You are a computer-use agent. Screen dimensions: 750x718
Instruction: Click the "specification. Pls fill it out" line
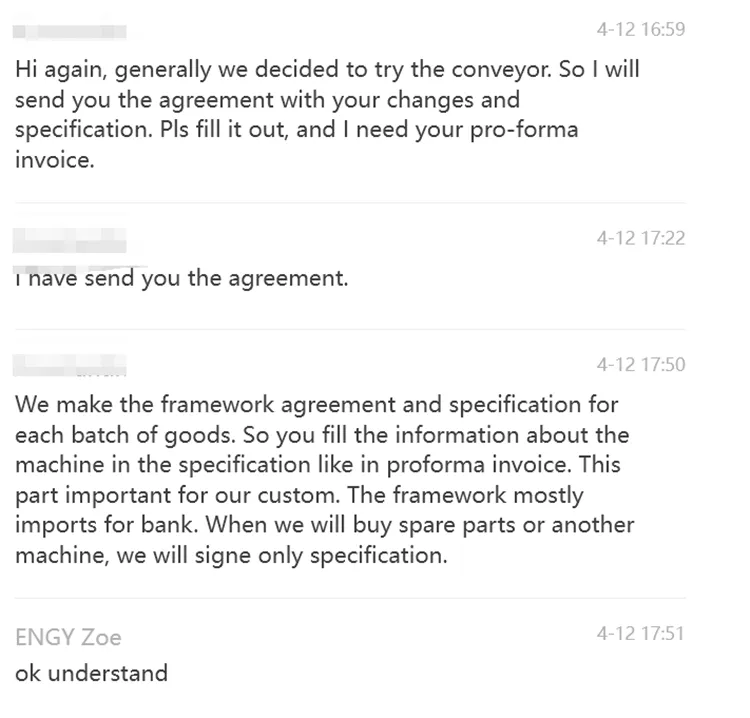(x=297, y=130)
